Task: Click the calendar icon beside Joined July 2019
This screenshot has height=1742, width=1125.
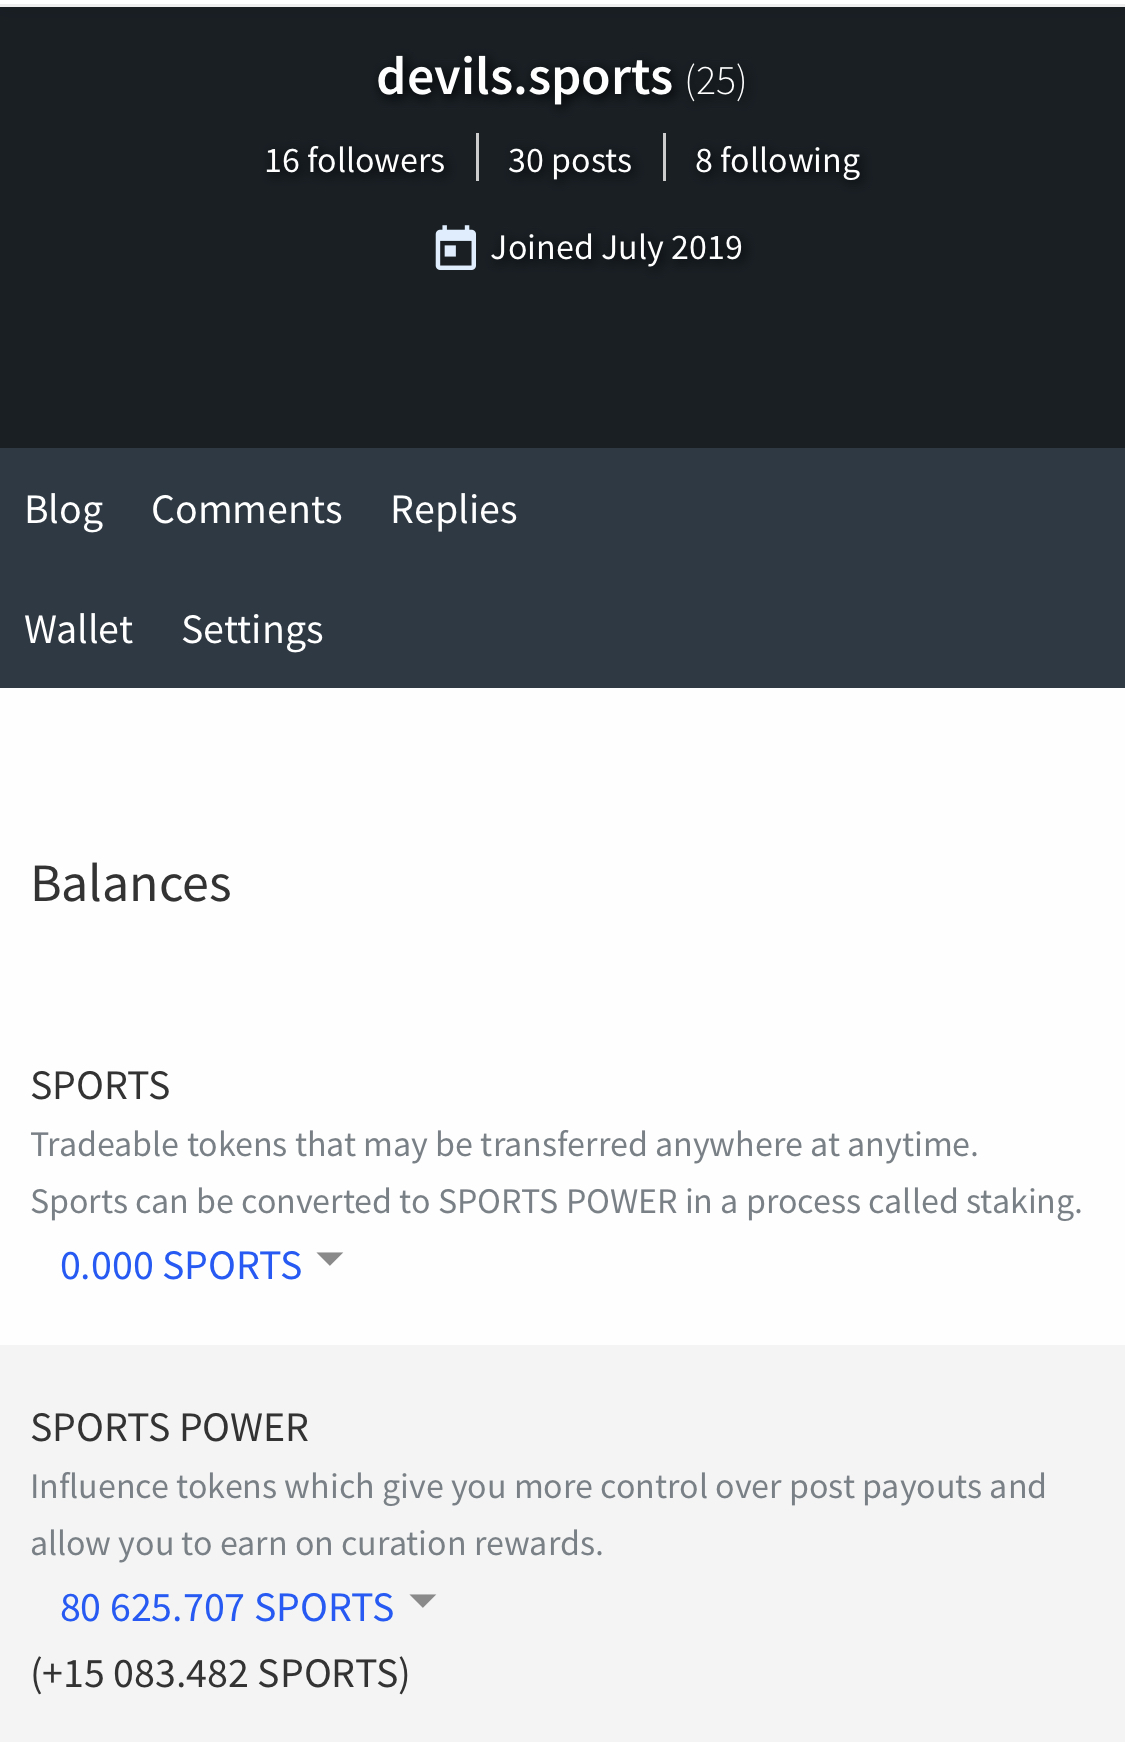Action: pyautogui.click(x=455, y=248)
